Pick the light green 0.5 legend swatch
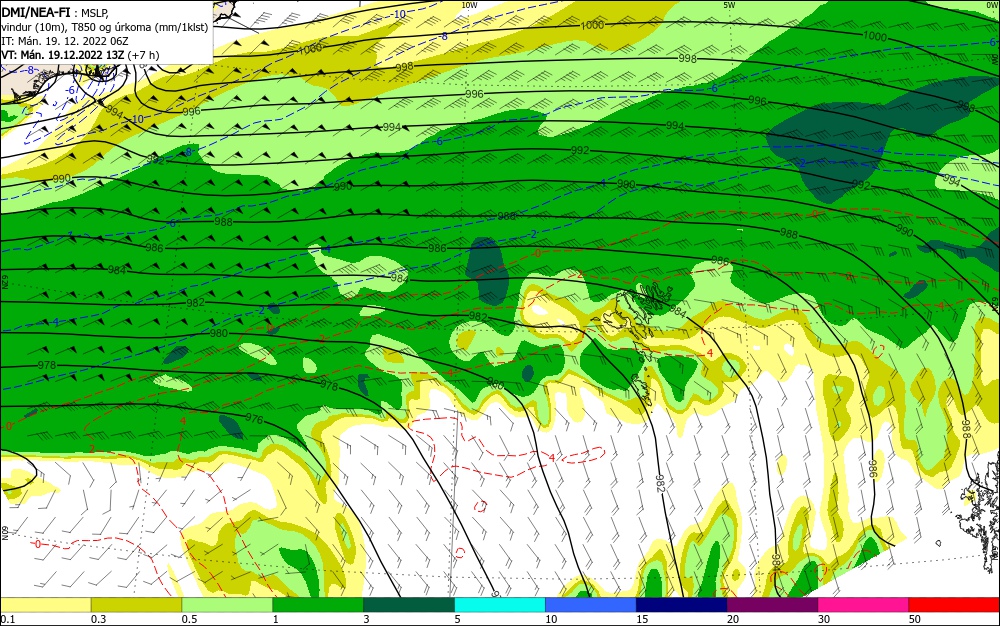 [227, 605]
